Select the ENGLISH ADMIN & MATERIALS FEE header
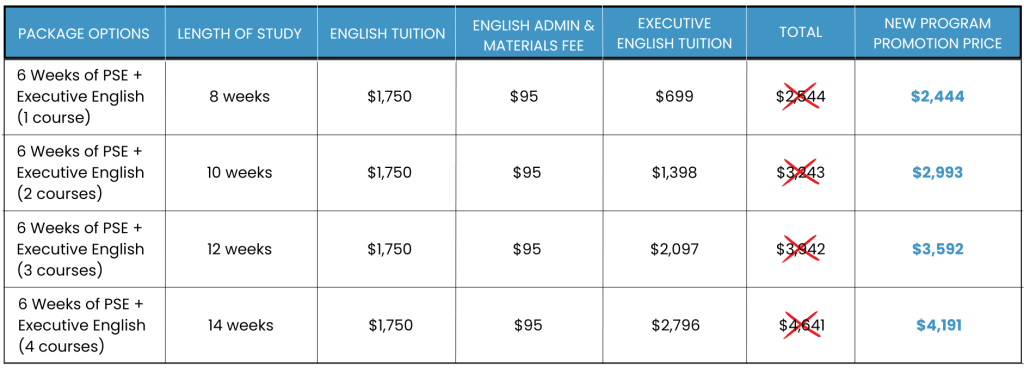1024x368 pixels. (534, 34)
